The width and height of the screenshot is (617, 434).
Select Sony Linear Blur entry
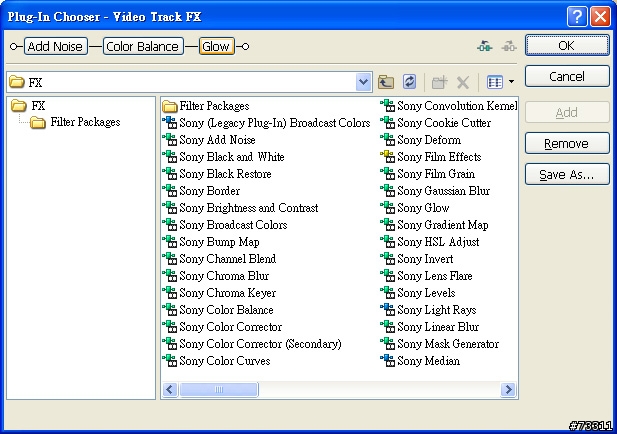pyautogui.click(x=430, y=326)
